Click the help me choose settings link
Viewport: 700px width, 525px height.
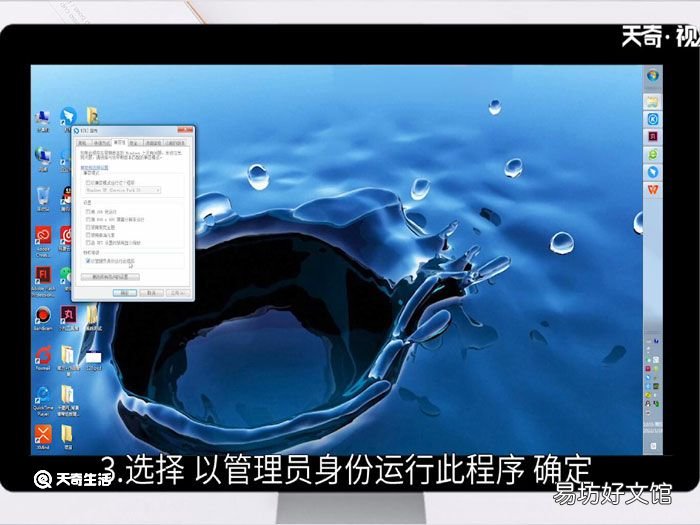(x=94, y=167)
